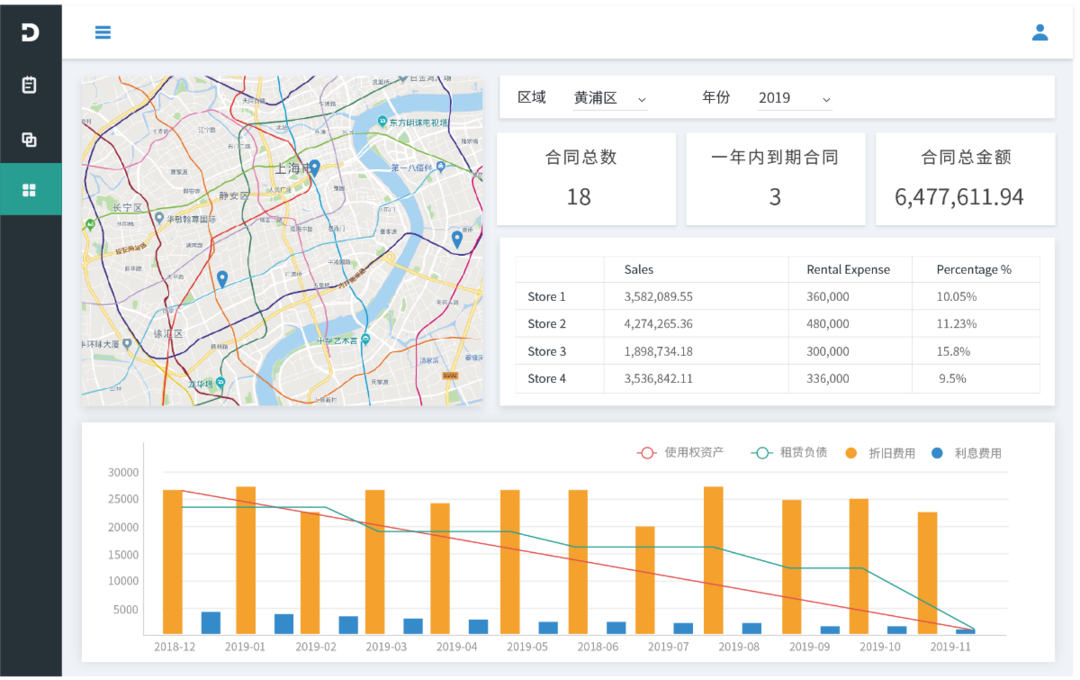1080x680 pixels.
Task: Click the blue pin beside 上海市
Action: [315, 167]
